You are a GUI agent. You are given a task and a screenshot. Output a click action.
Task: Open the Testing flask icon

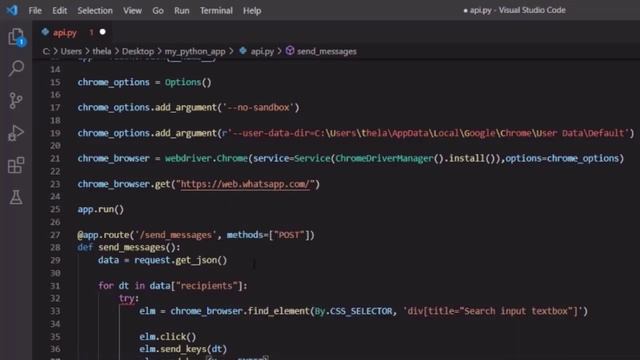coord(16,198)
